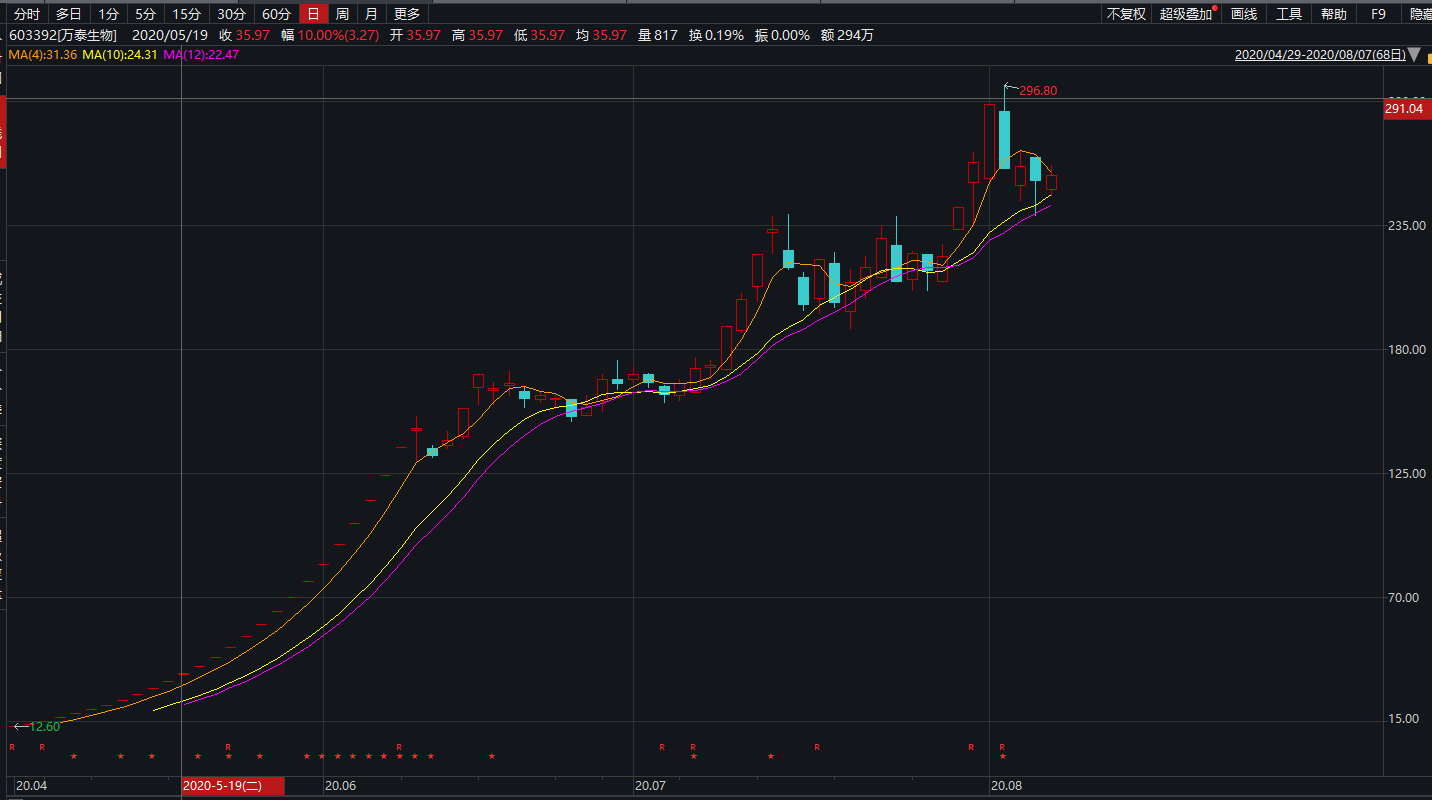This screenshot has height=800, width=1432.
Task: Open the 不复权 price adjustment menu
Action: click(x=1126, y=14)
